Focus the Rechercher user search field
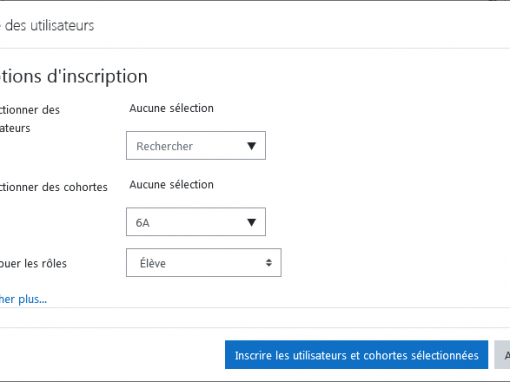This screenshot has height=382, width=510. pyautogui.click(x=196, y=146)
